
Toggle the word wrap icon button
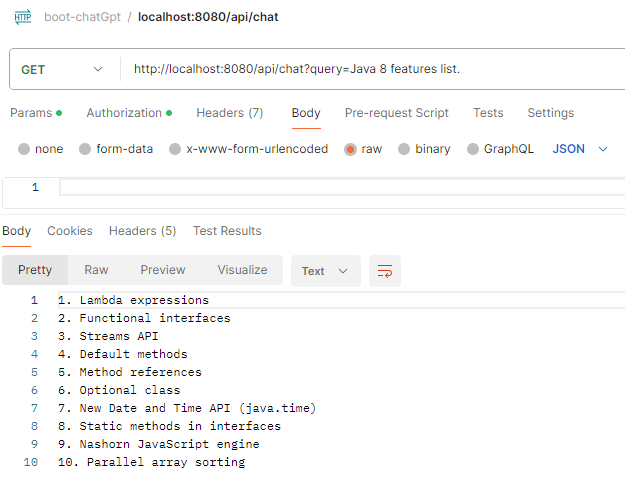click(385, 271)
